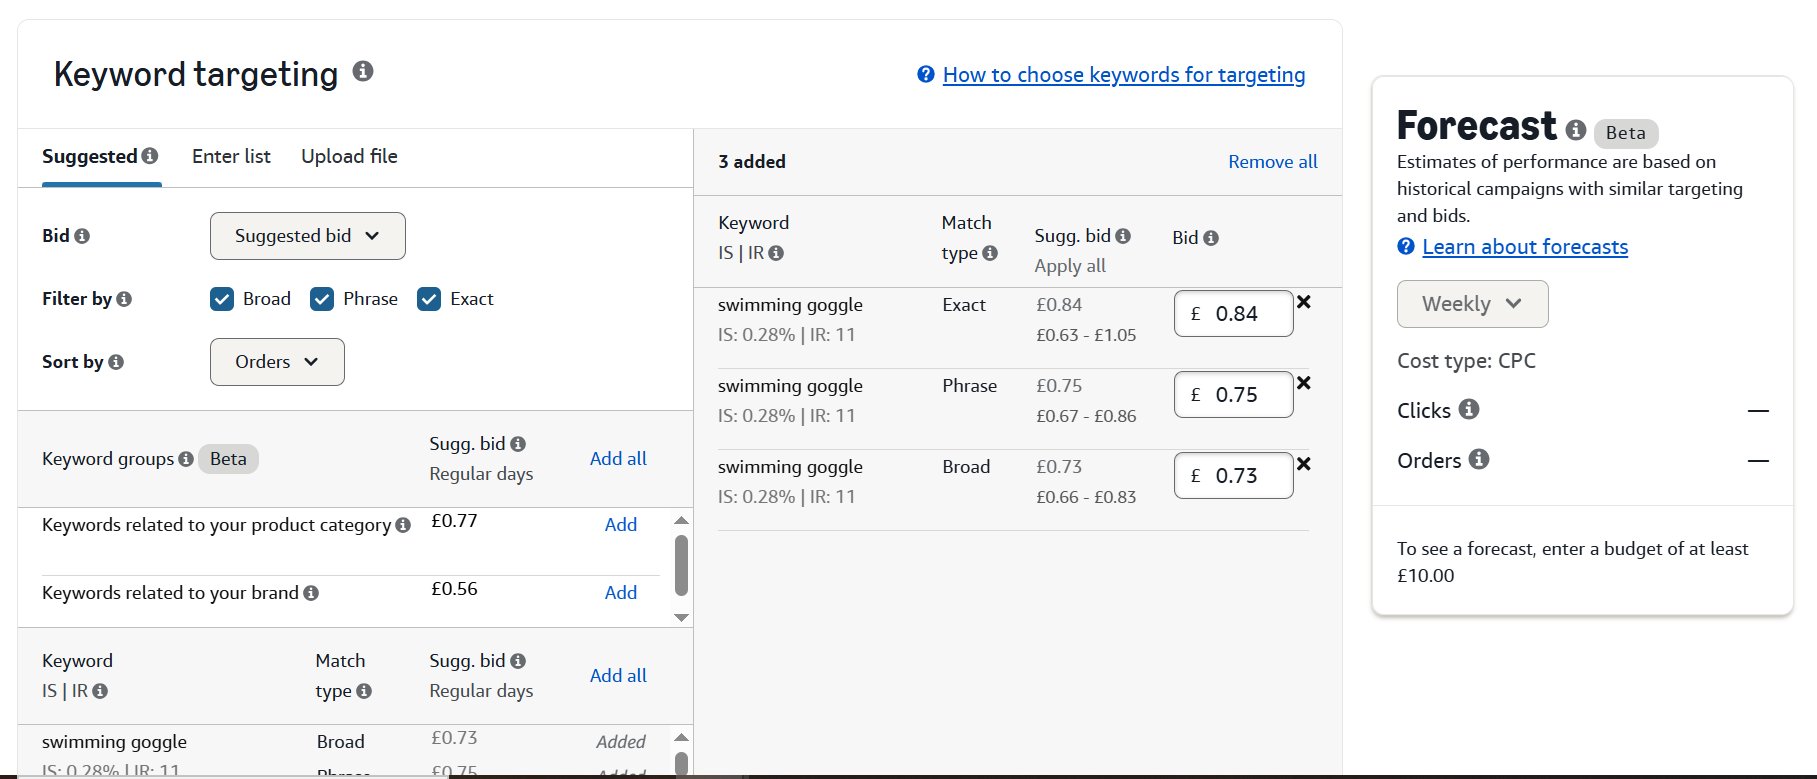Click Add all in suggested keyword table header
The image size is (1817, 779).
pos(618,676)
